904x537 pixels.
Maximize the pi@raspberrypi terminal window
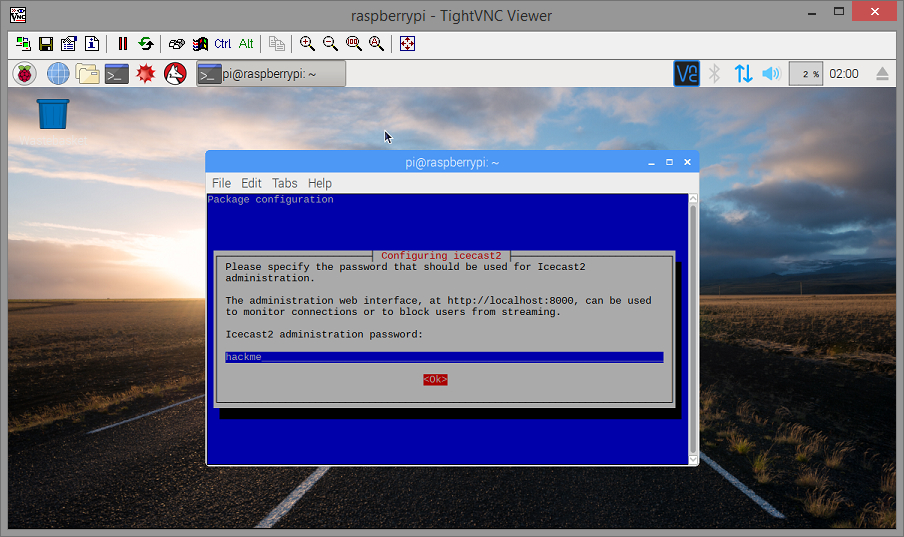pyautogui.click(x=669, y=163)
